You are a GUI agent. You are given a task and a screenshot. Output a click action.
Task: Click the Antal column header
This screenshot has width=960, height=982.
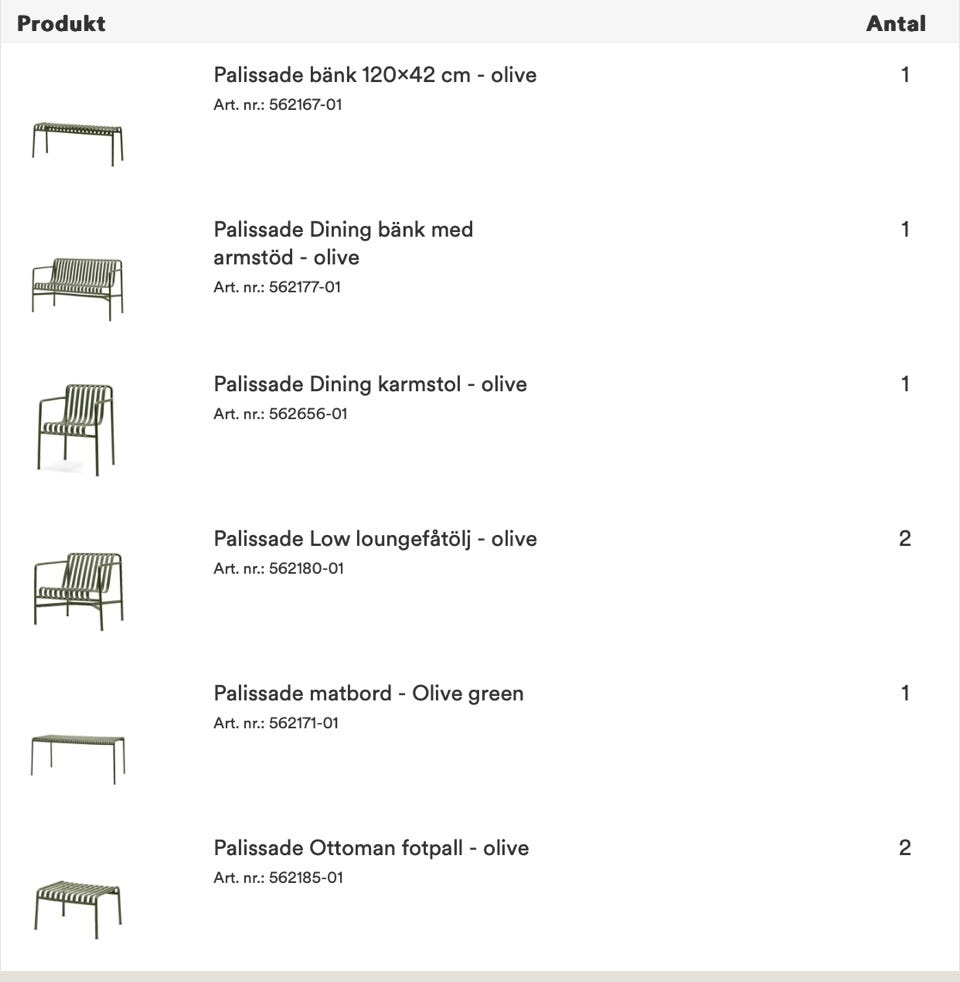coord(895,23)
